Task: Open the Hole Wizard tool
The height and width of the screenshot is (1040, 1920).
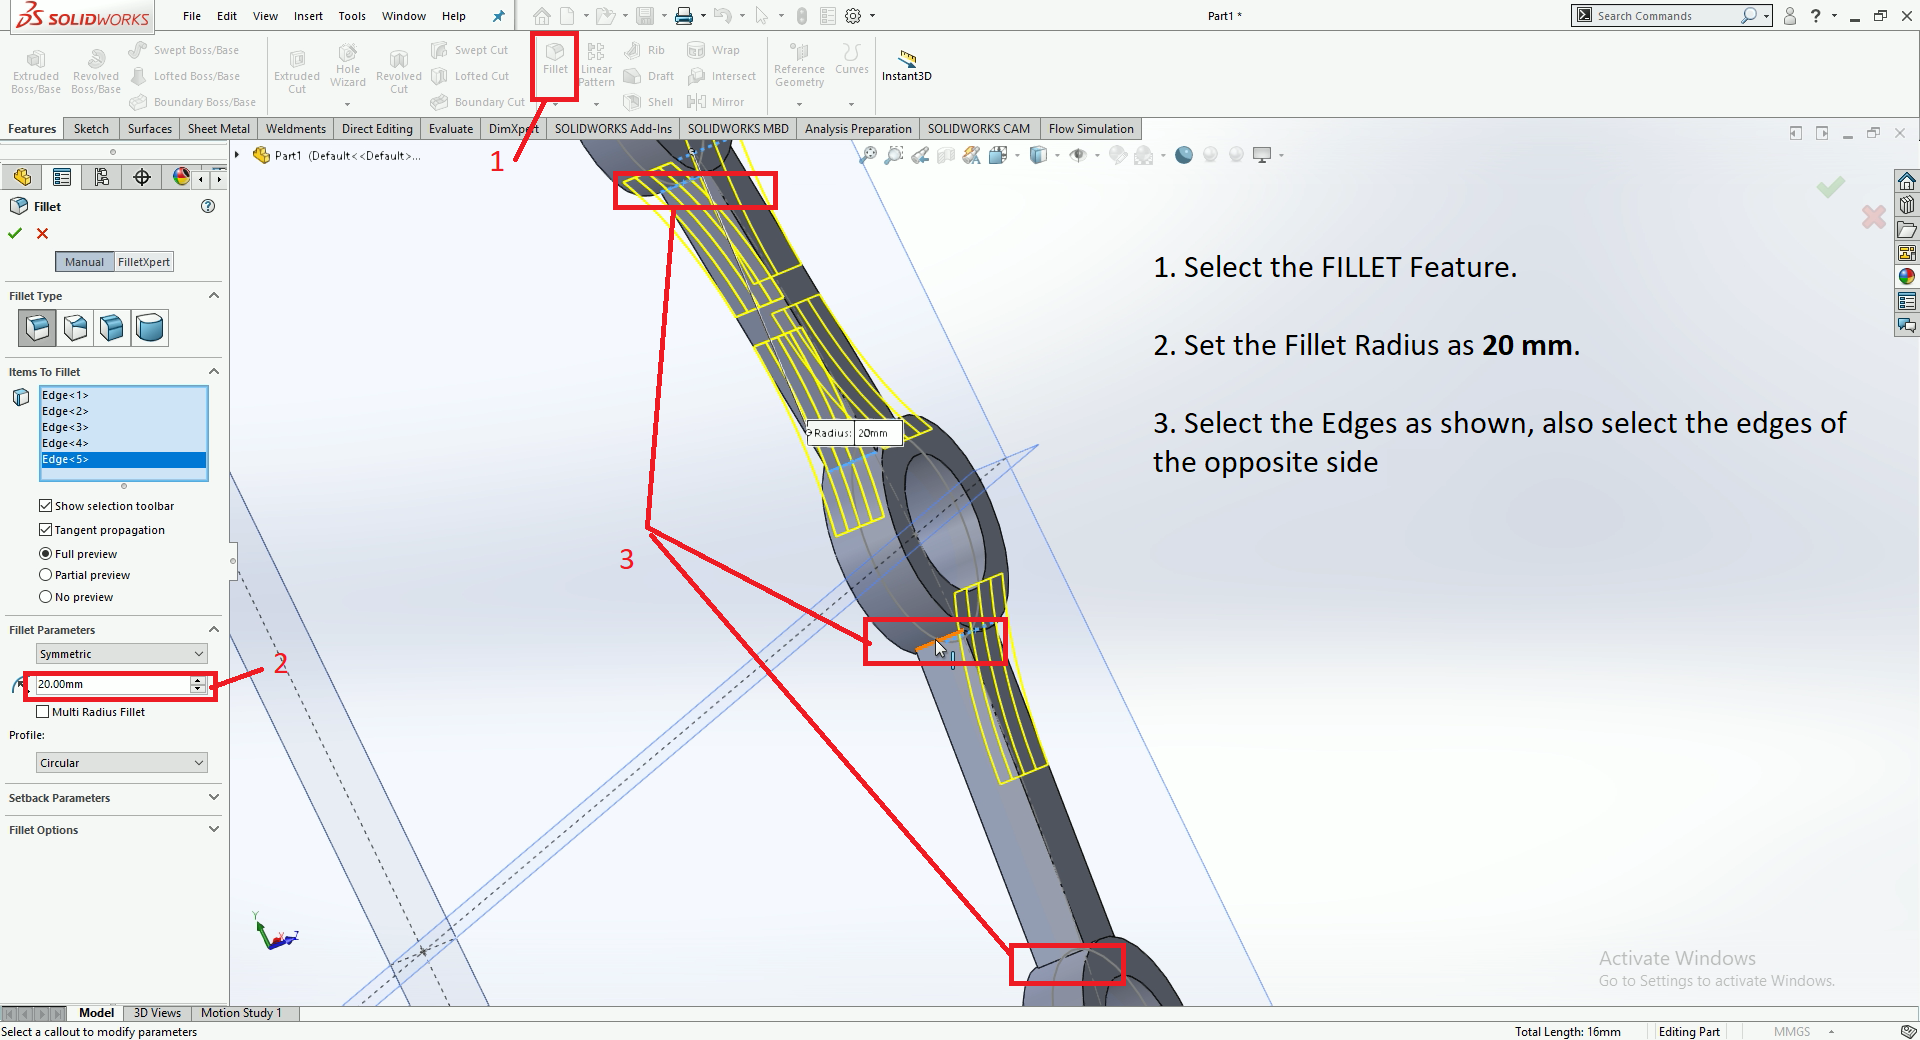Action: pyautogui.click(x=348, y=65)
